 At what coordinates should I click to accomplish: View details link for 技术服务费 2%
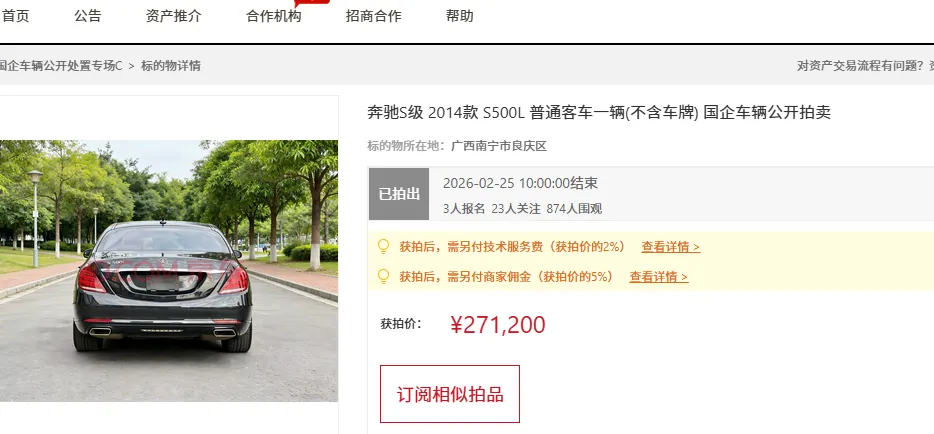click(671, 246)
